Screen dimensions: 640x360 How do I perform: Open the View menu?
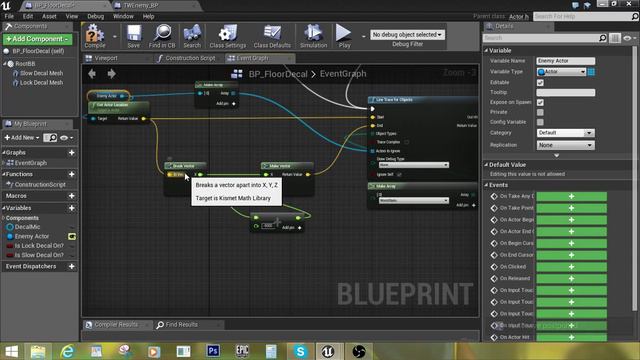point(72,16)
